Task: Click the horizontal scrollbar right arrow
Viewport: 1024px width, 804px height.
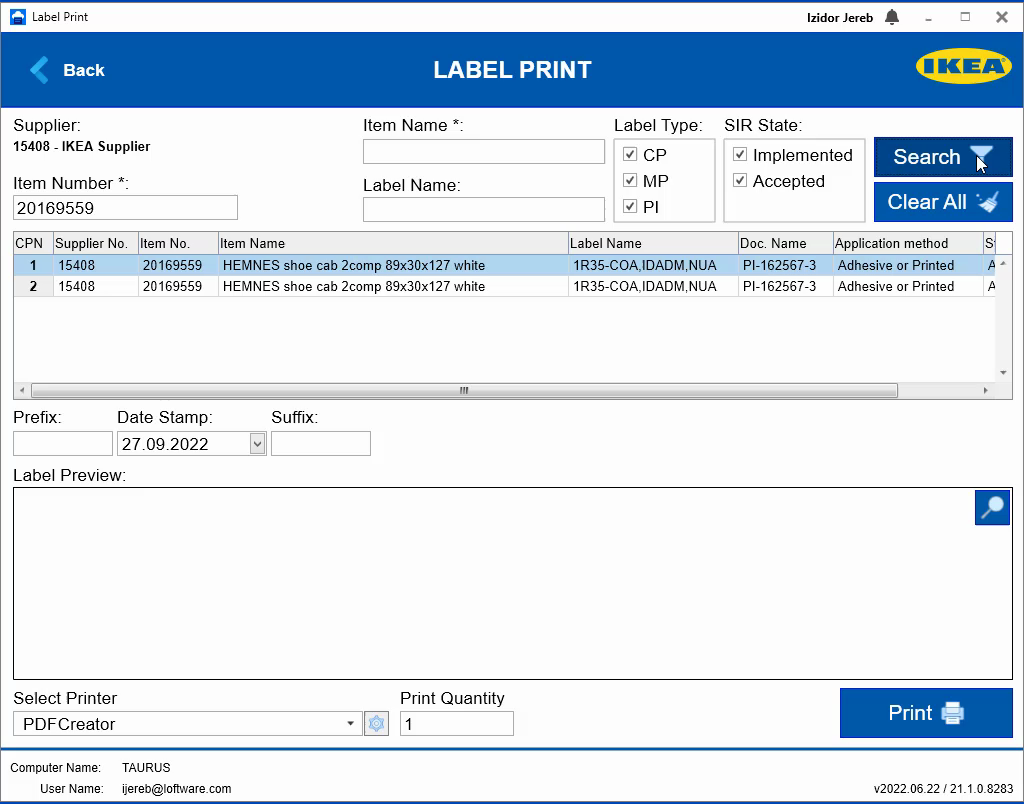Action: tap(985, 391)
